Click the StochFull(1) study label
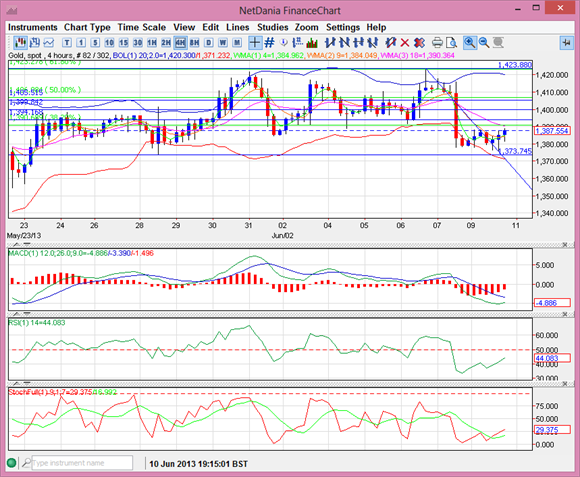The image size is (580, 477). (x=62, y=392)
